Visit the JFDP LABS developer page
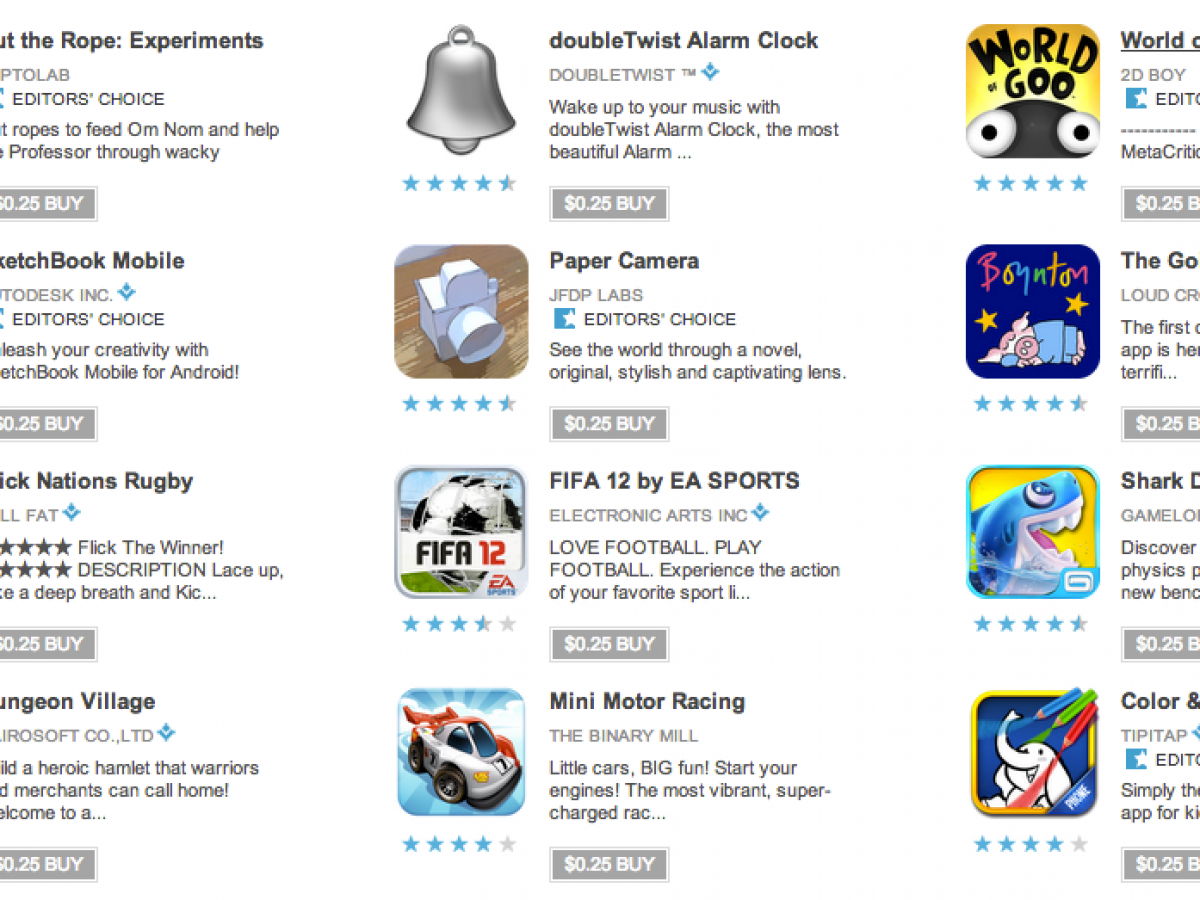Viewport: 1200px width, 900px height. [x=596, y=295]
